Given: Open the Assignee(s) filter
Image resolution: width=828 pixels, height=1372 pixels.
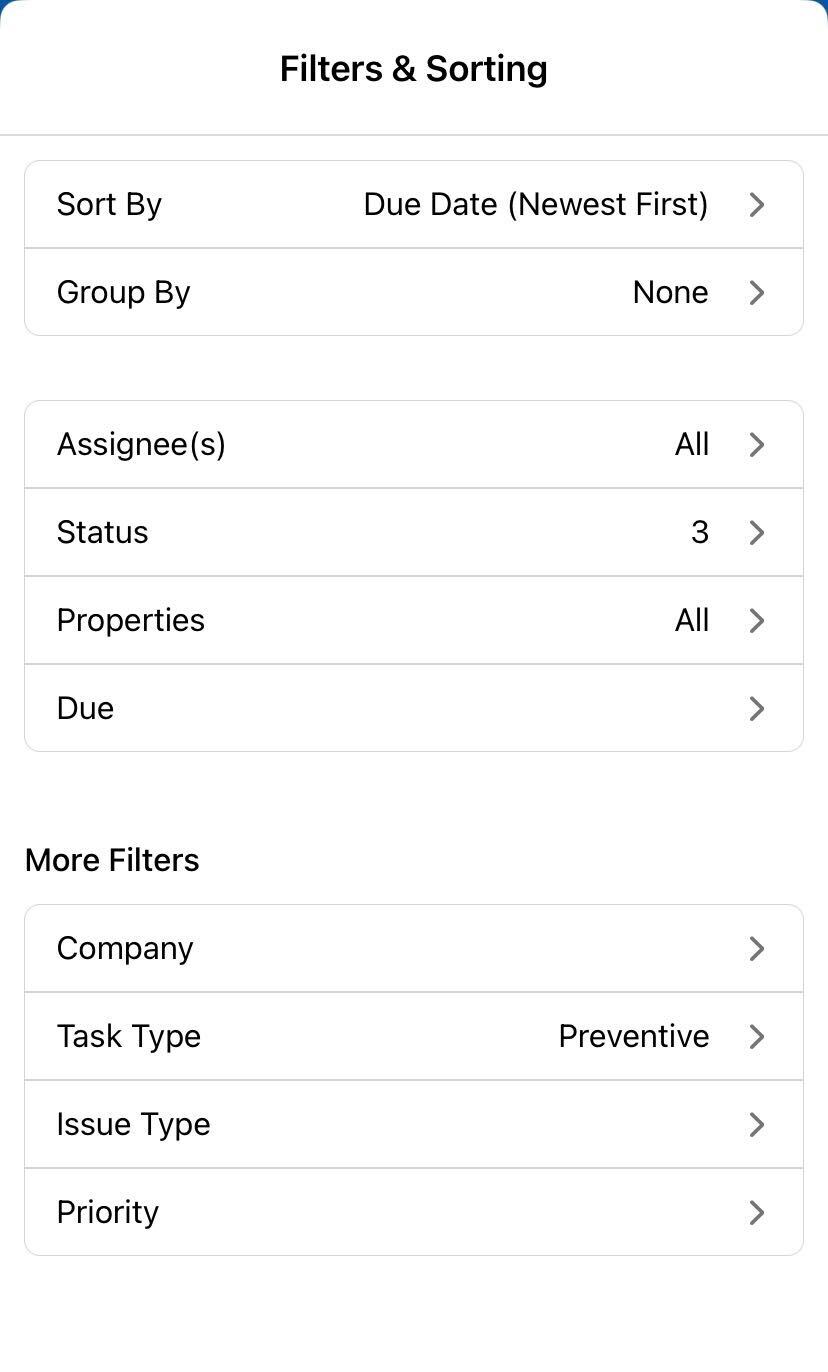Looking at the screenshot, I should click(141, 445).
